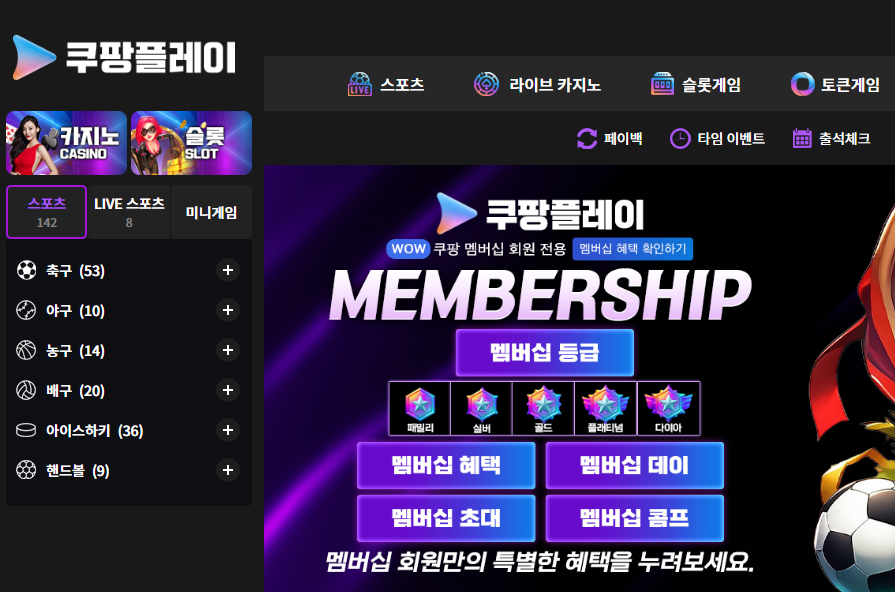Switch to the 미니게임 tab

pos(211,212)
